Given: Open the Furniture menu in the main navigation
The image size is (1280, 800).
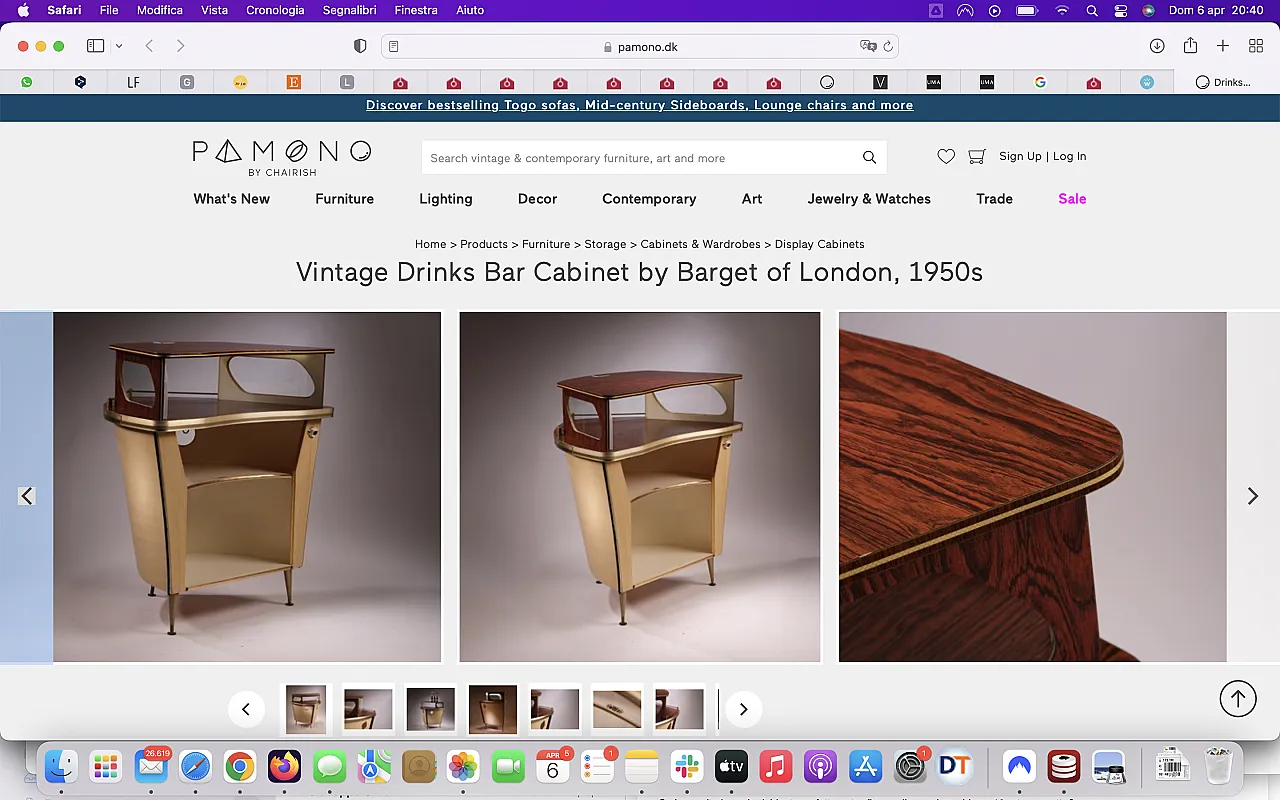Looking at the screenshot, I should 345,199.
